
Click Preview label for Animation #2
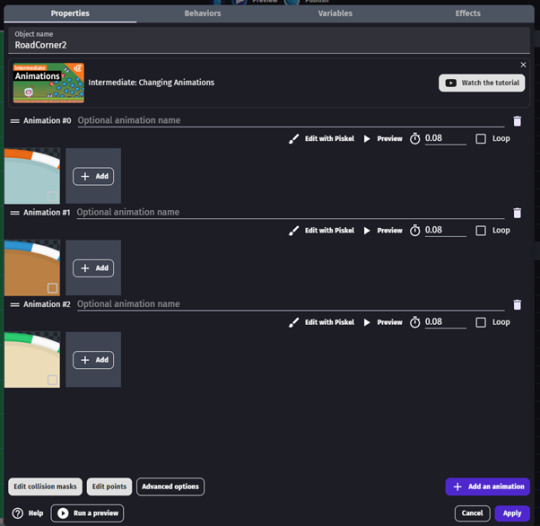pyautogui.click(x=390, y=322)
